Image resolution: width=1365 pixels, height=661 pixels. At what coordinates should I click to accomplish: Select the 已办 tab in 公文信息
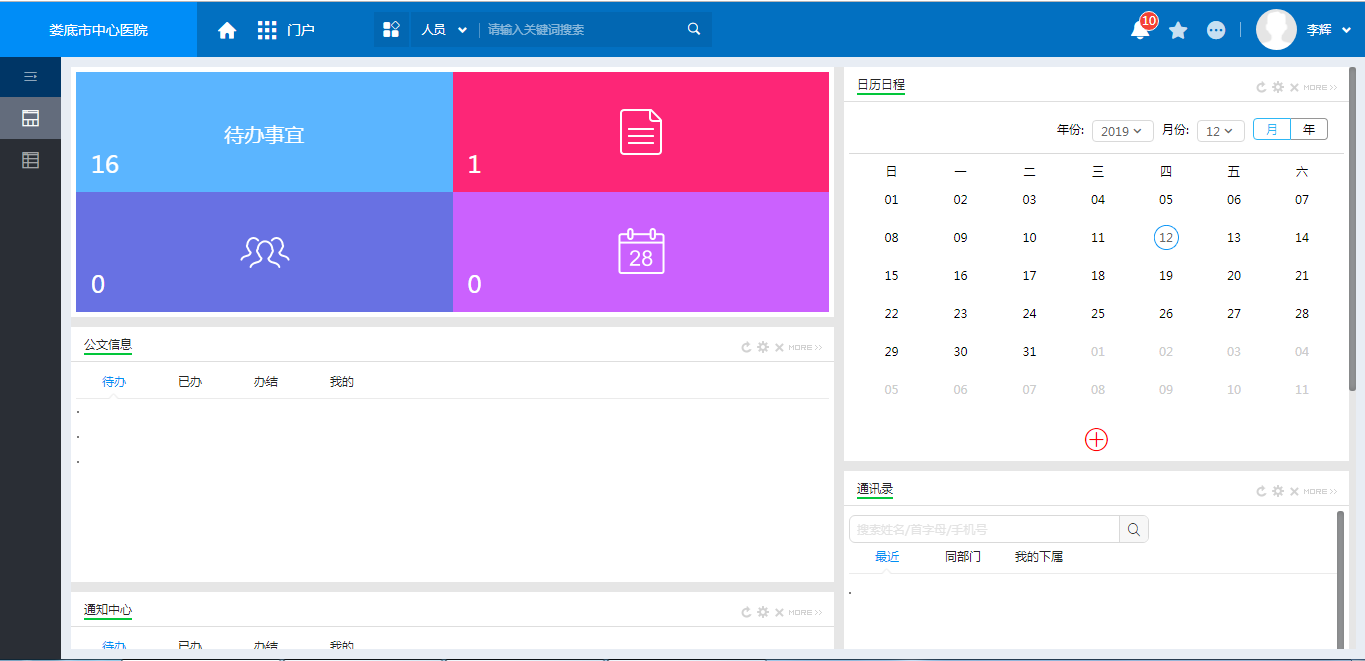tap(190, 382)
